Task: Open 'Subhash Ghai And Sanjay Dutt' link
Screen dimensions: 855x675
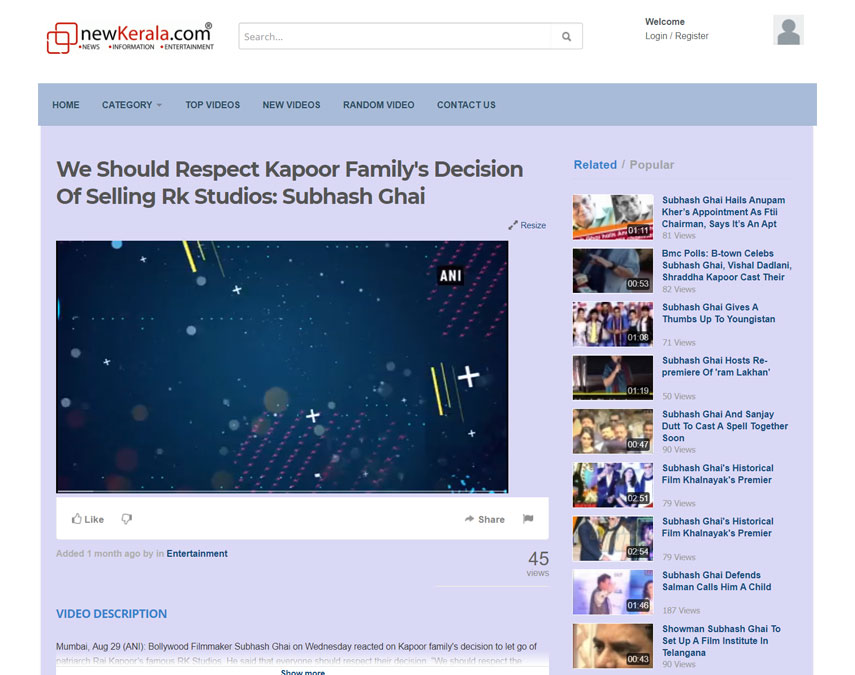Action: coord(725,426)
